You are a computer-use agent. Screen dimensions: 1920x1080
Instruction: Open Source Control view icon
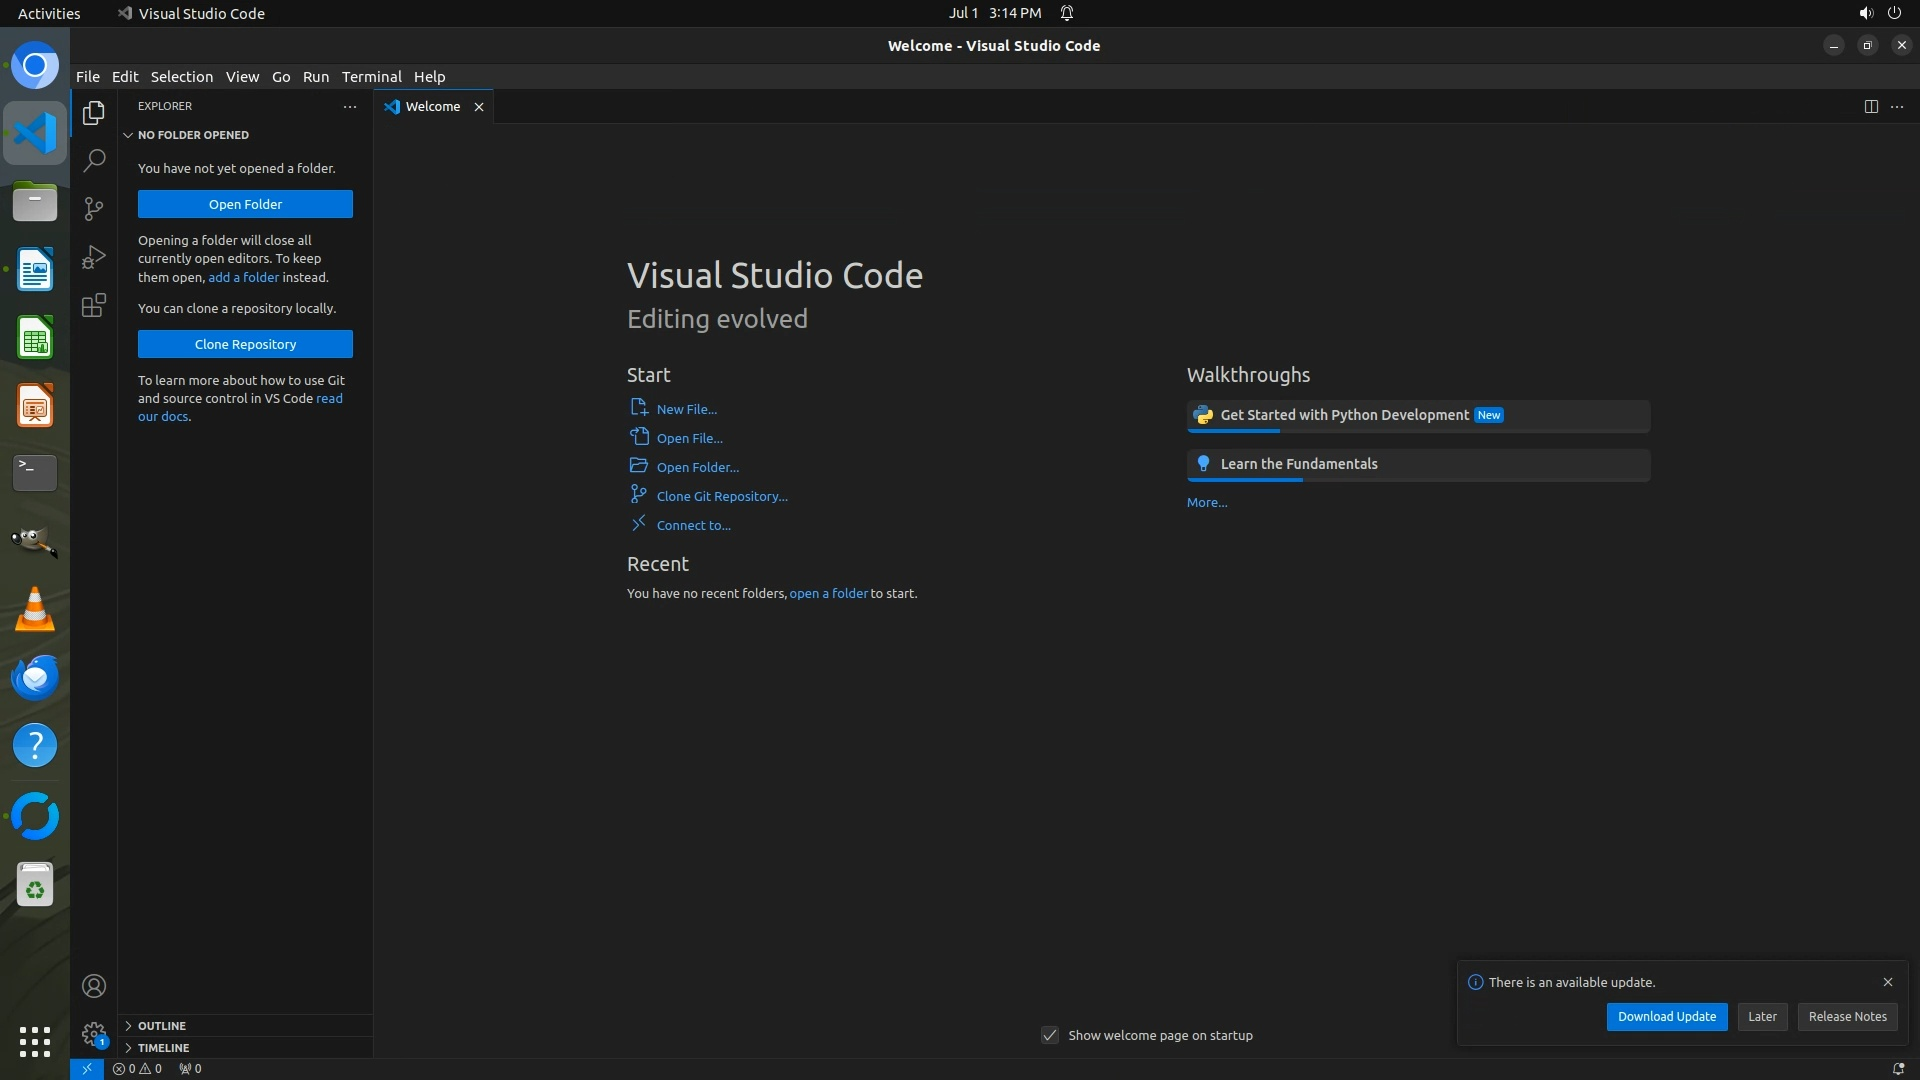[94, 208]
